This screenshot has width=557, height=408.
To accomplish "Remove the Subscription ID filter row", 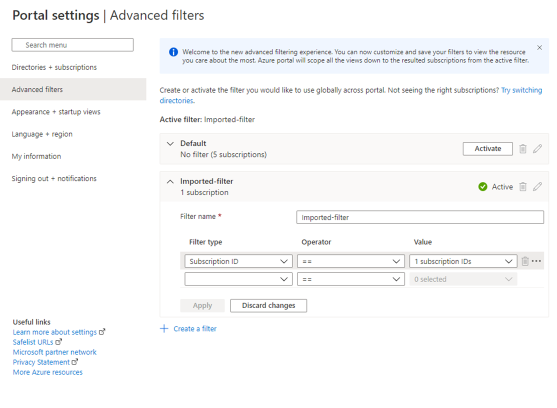I will click(x=525, y=261).
